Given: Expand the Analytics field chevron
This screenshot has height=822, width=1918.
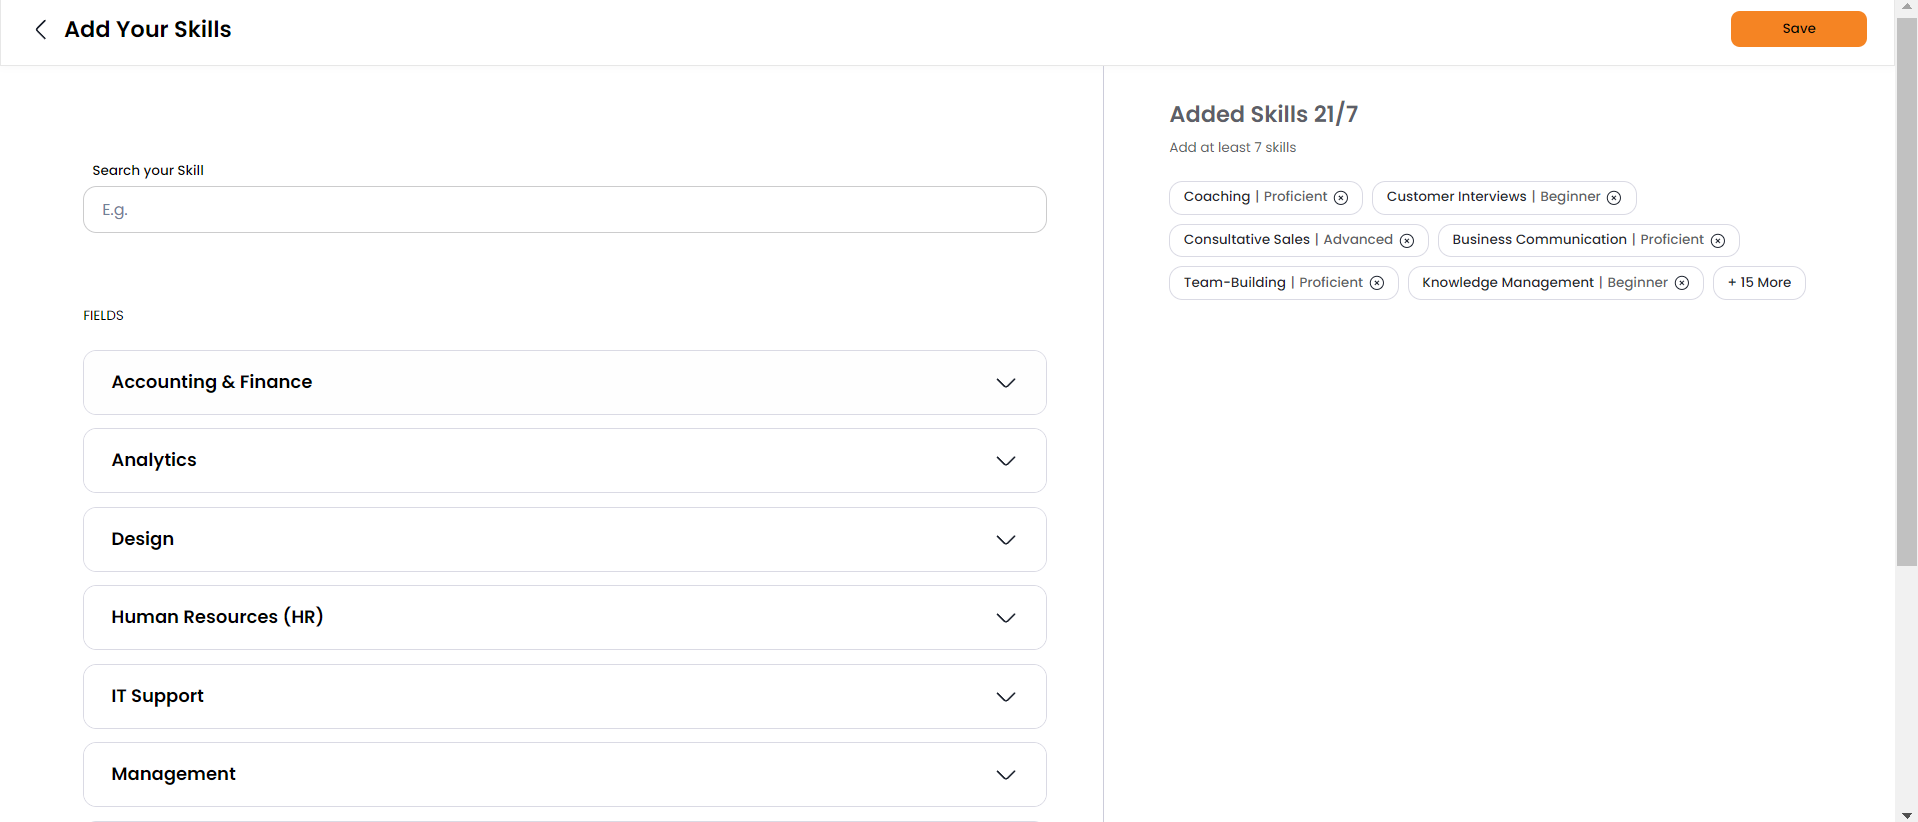Looking at the screenshot, I should (1006, 461).
